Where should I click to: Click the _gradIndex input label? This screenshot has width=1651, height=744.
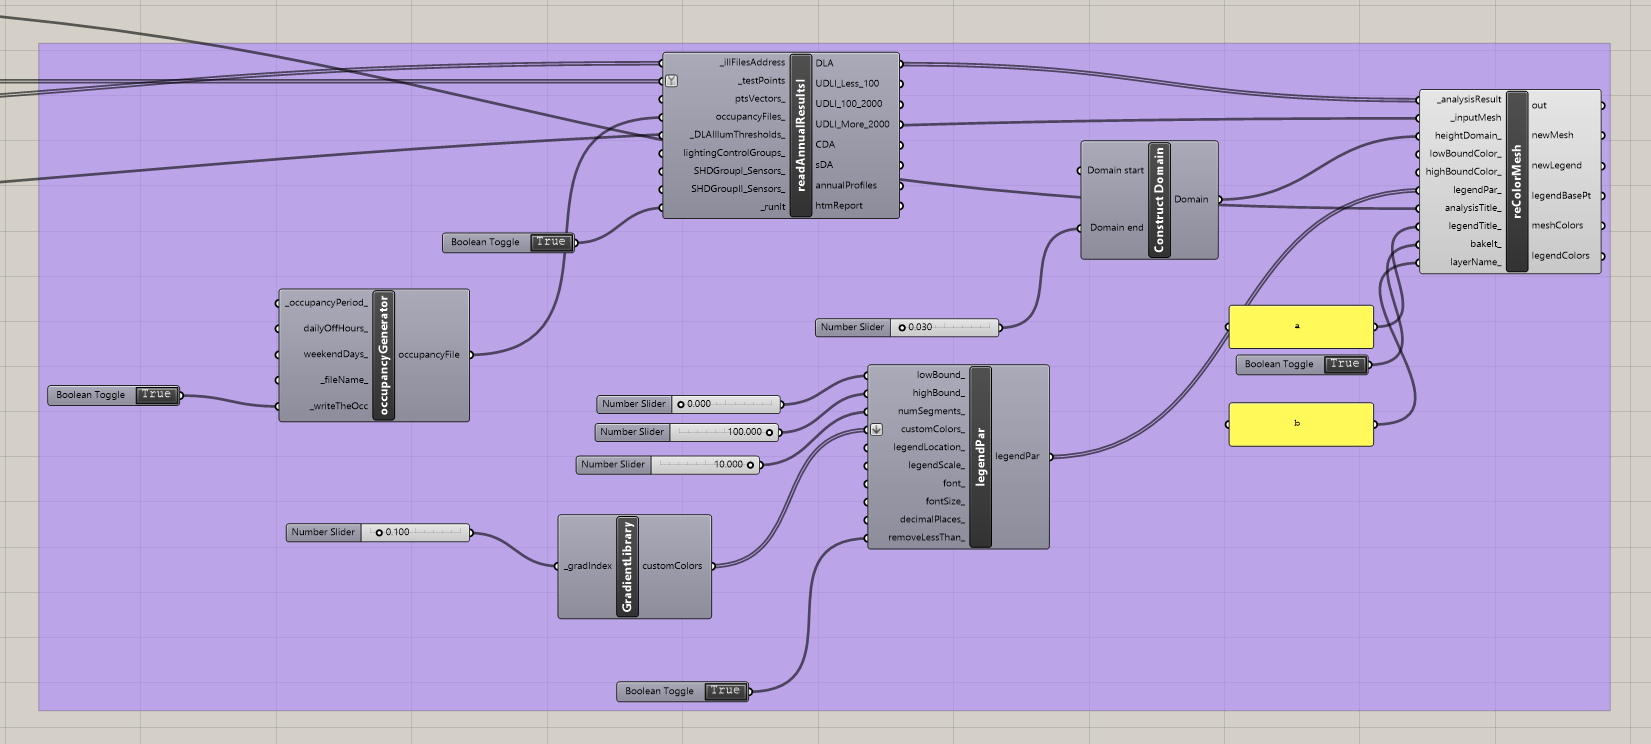point(588,566)
